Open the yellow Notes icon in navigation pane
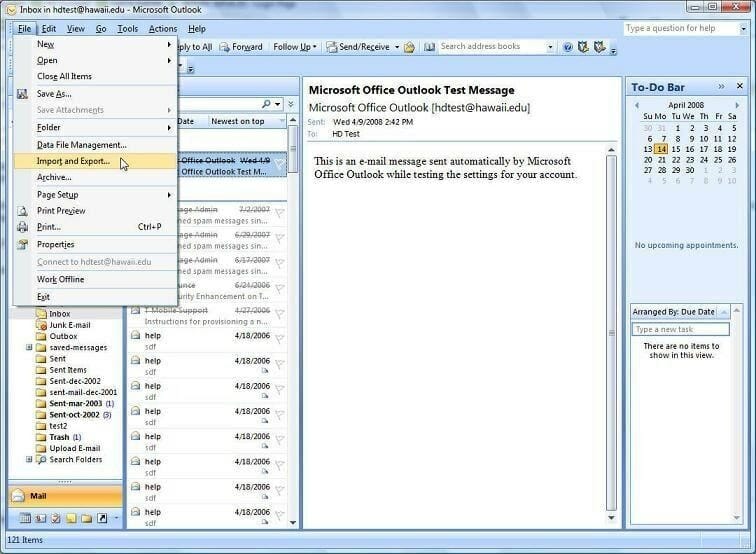Screen dimensions: 756x554 coord(71,518)
